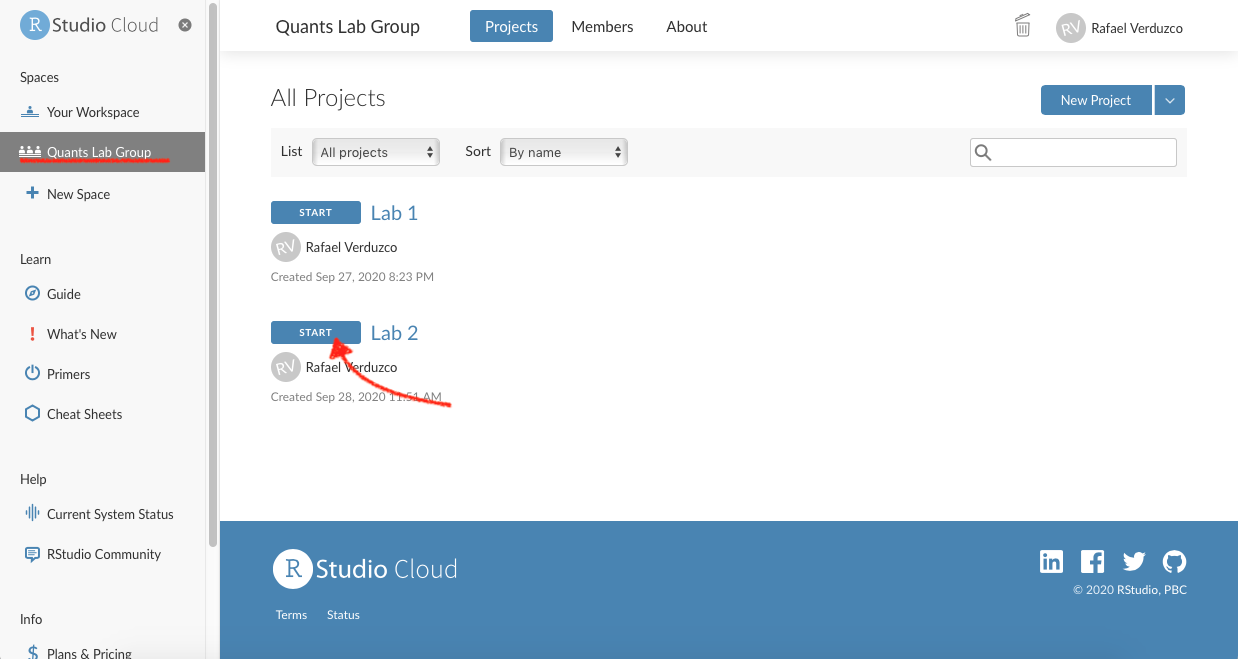The width and height of the screenshot is (1238, 659).
Task: Click the New Project button
Action: 1096,100
